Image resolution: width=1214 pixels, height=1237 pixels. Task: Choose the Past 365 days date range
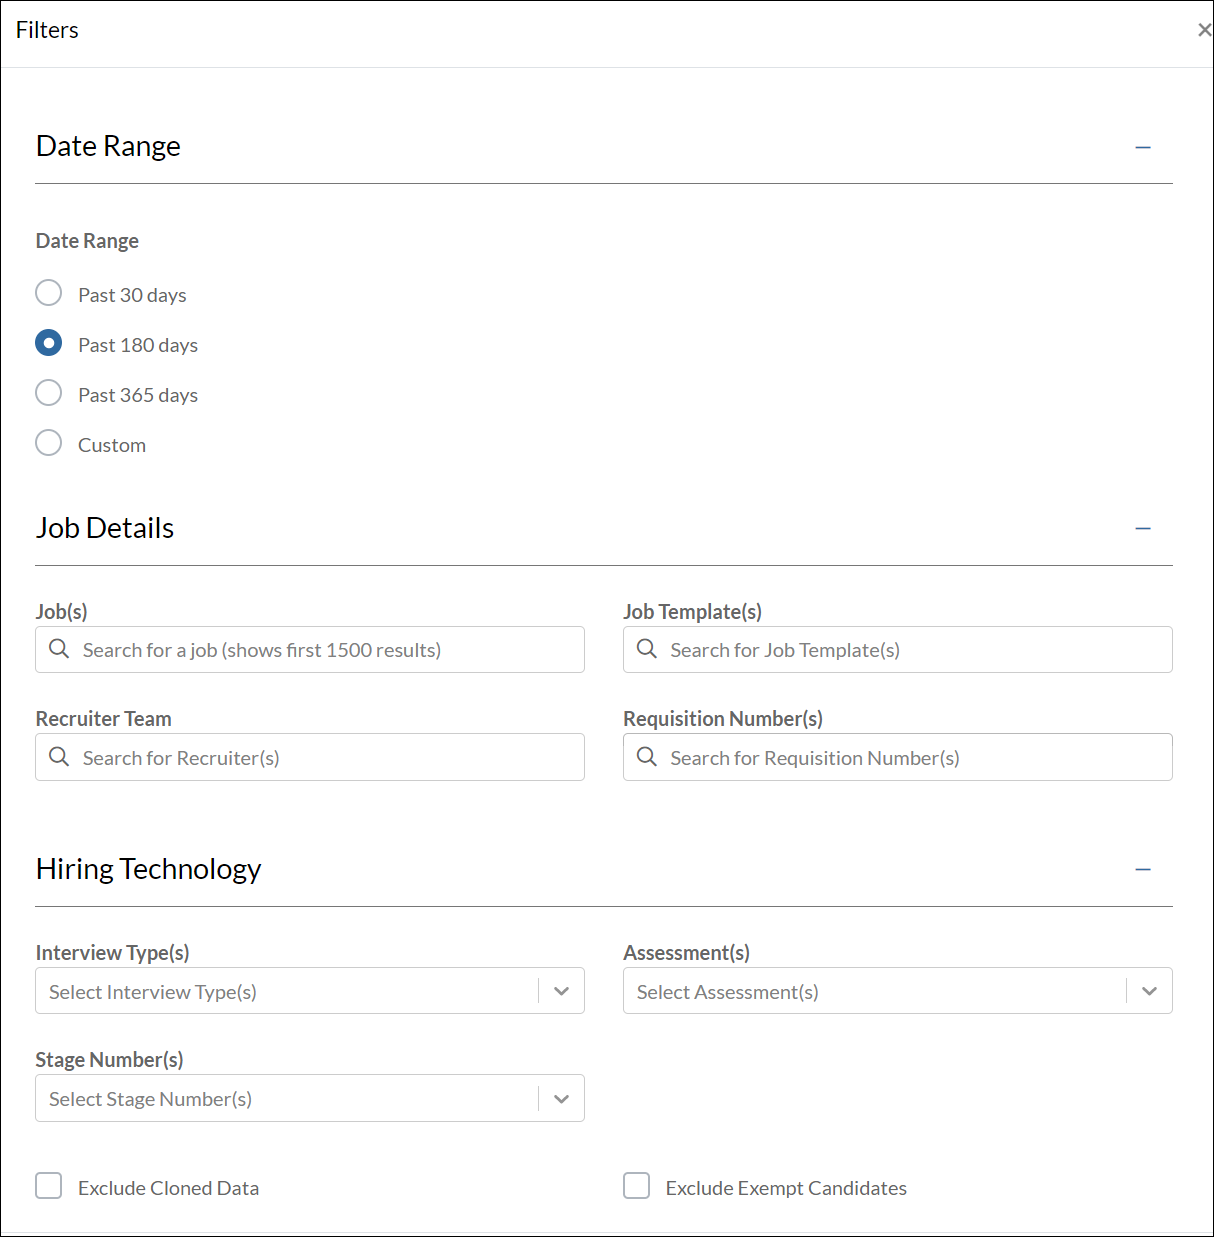point(49,393)
